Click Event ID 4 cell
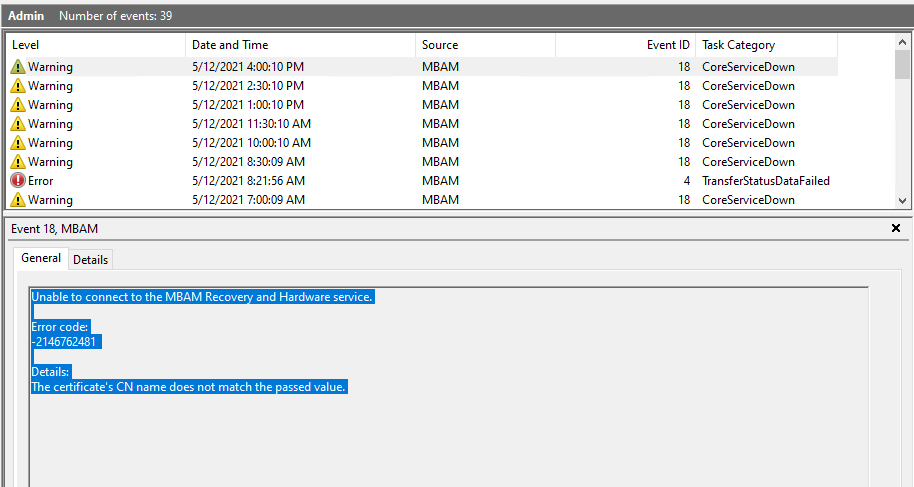Image resolution: width=914 pixels, height=487 pixels. point(687,181)
